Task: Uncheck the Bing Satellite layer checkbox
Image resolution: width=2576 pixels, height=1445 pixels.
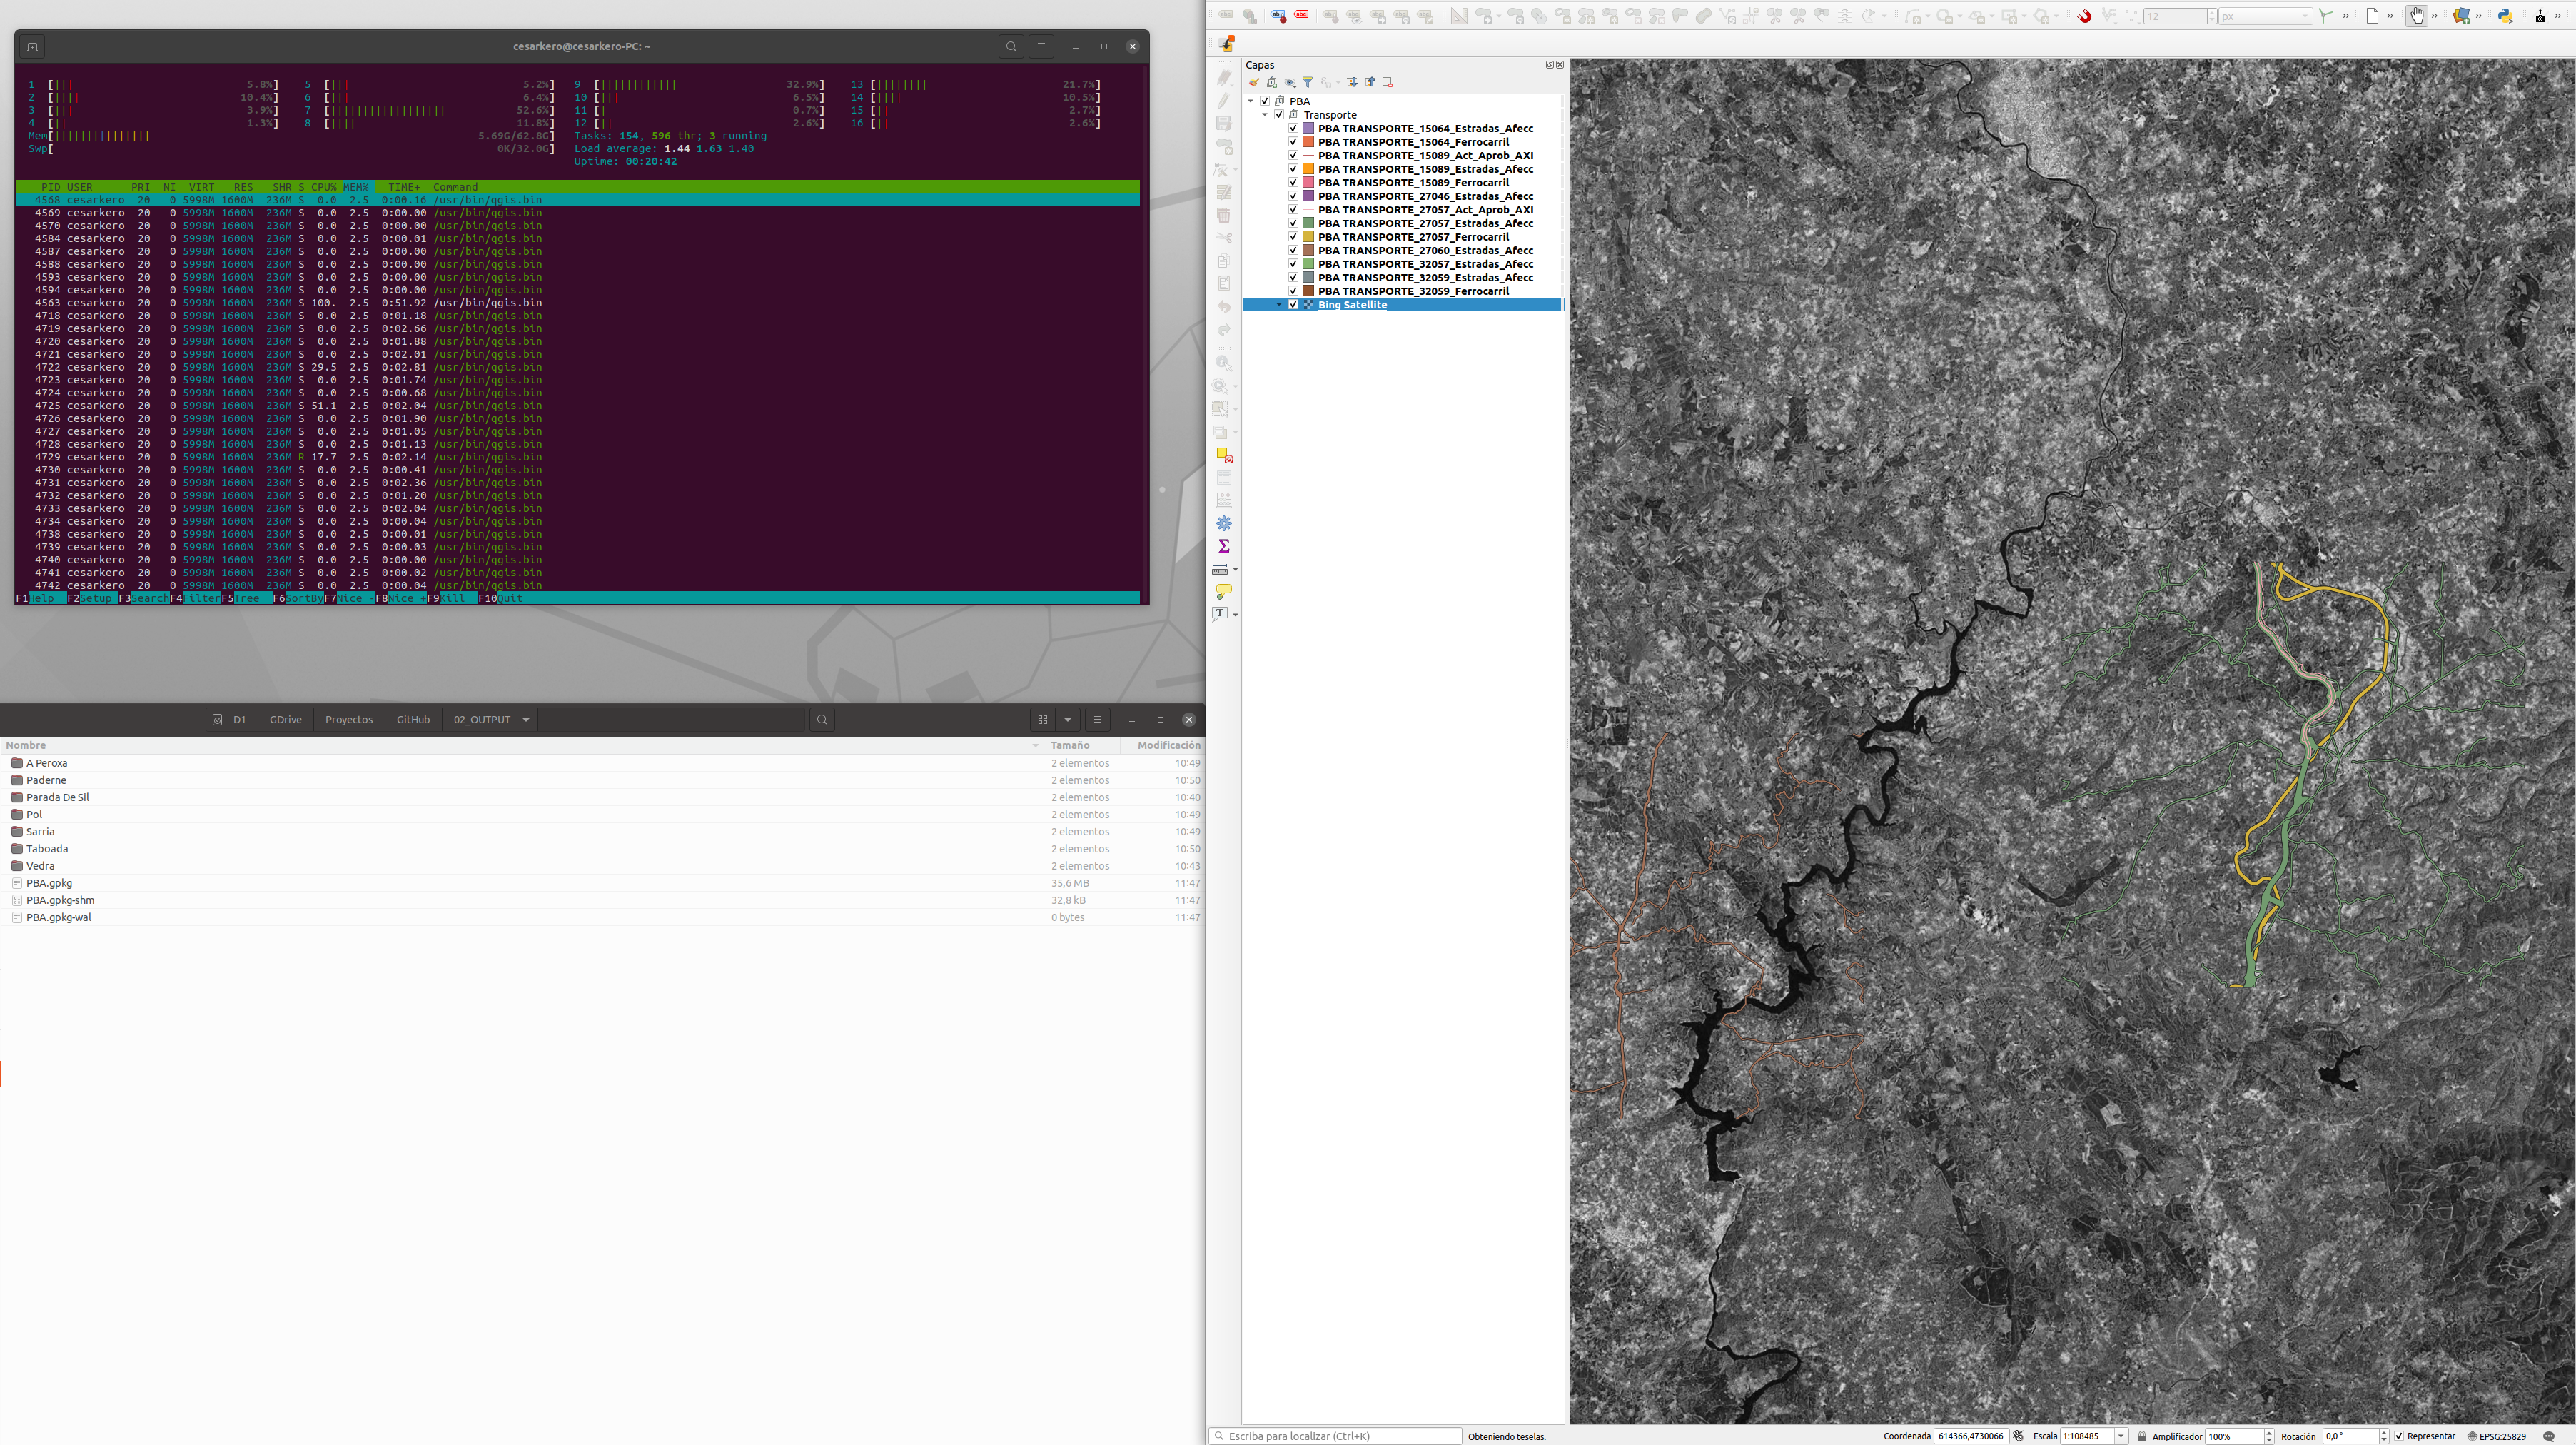Action: pyautogui.click(x=1293, y=305)
